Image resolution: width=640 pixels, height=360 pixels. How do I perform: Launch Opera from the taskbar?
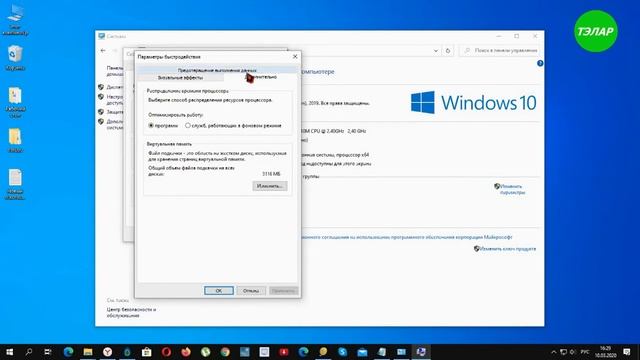click(x=166, y=352)
